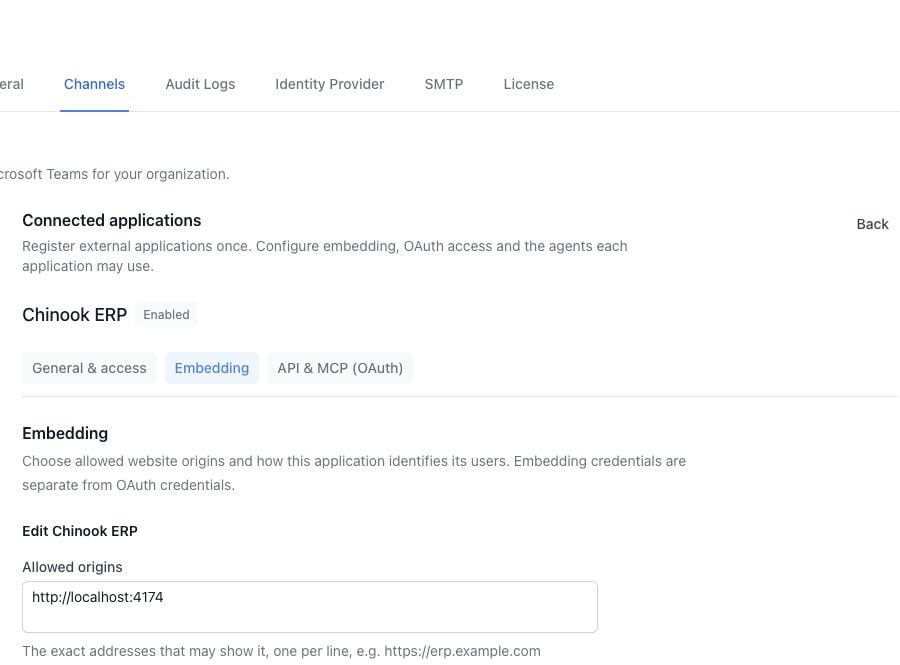Select the Embedding sub-tab
This screenshot has width=900, height=665.
tap(212, 368)
